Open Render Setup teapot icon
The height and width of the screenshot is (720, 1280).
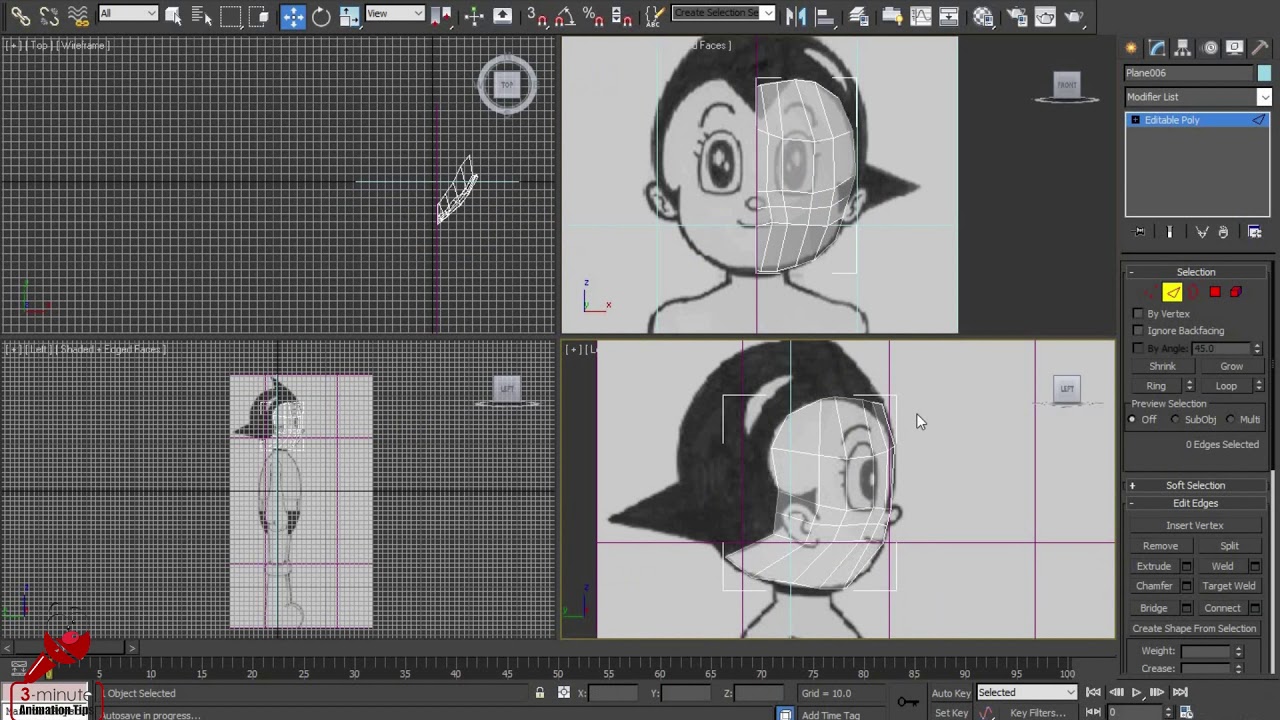pos(1016,16)
